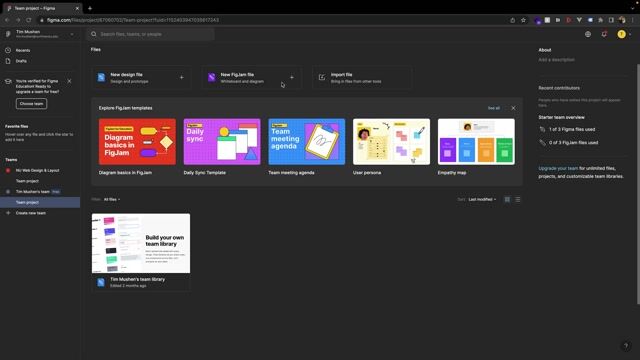Open the Daily Sync Template thumbnail
This screenshot has width=640, height=360.
point(222,142)
